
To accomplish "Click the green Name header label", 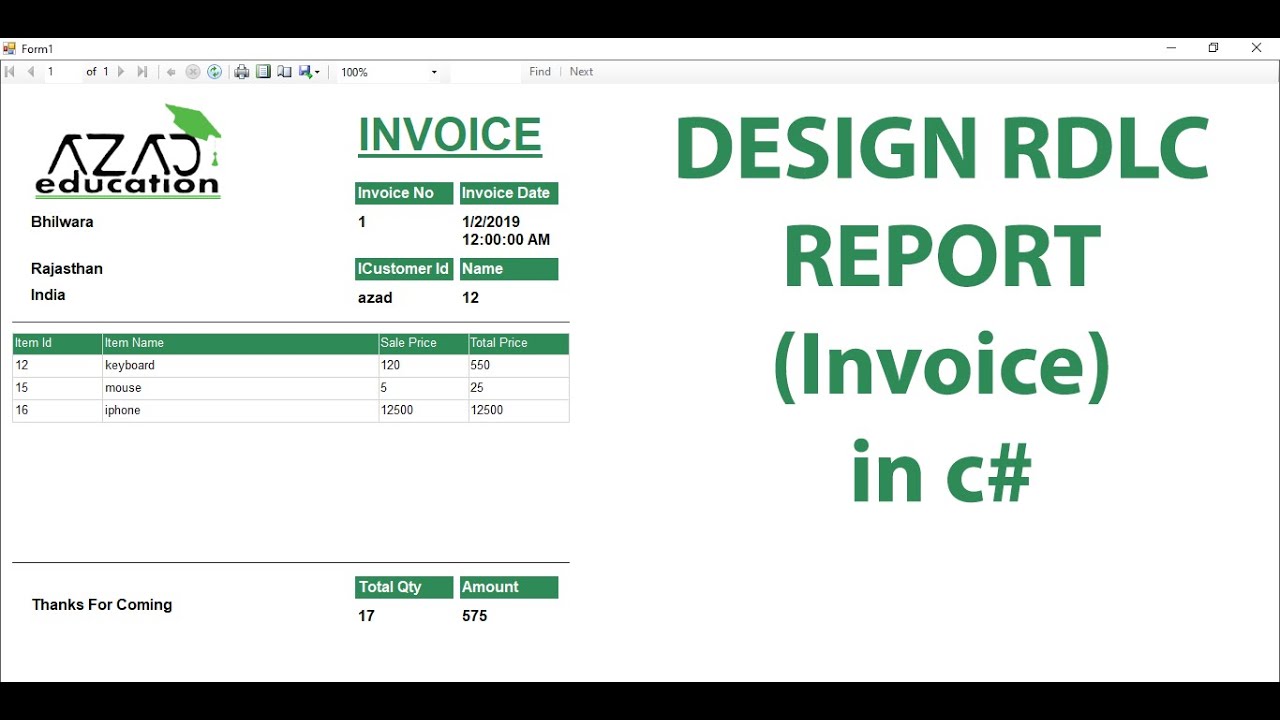I will (x=508, y=269).
